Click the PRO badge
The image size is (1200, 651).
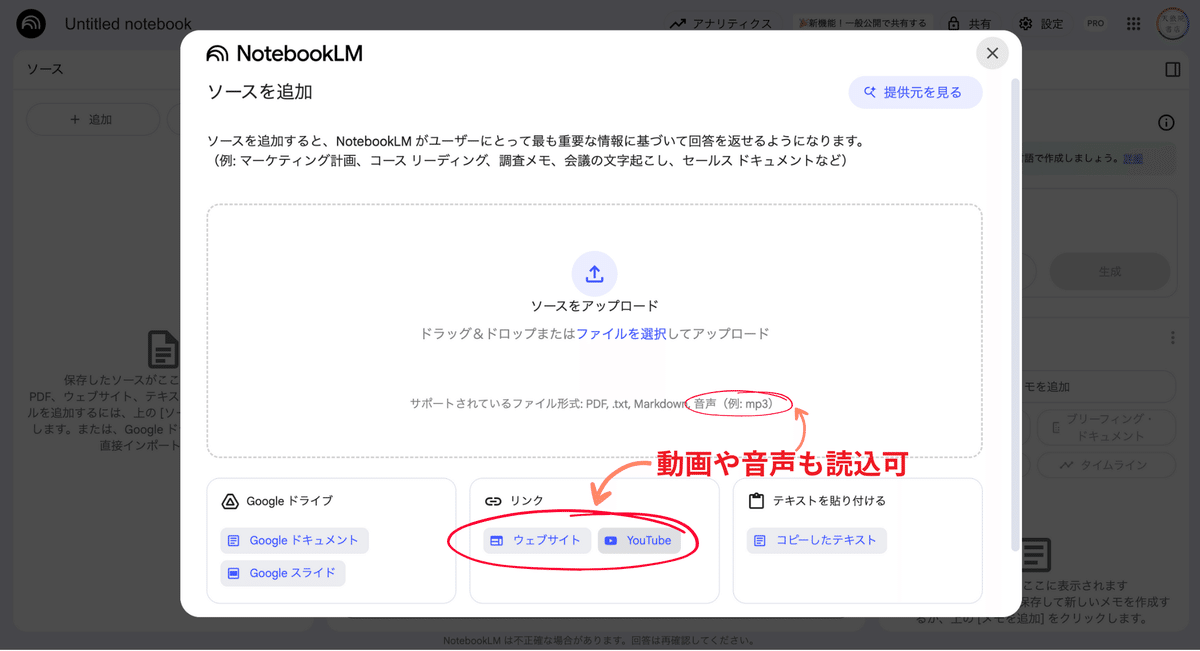tap(1096, 23)
